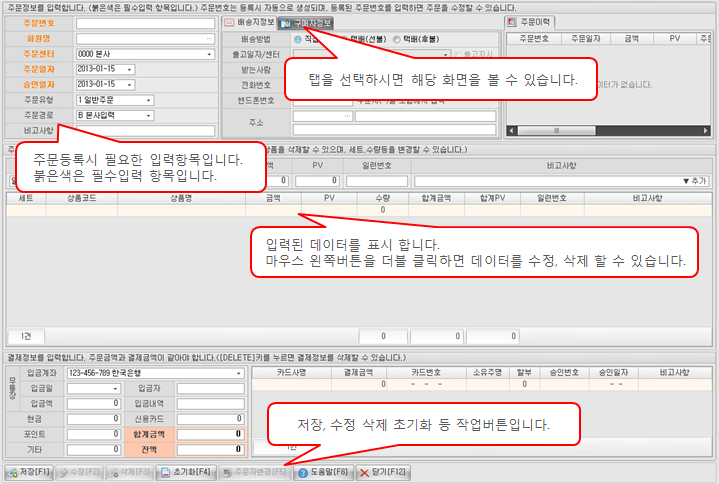Click the 주문이력 horizontal scrollbar thumb
This screenshot has width=719, height=484.
556,131
